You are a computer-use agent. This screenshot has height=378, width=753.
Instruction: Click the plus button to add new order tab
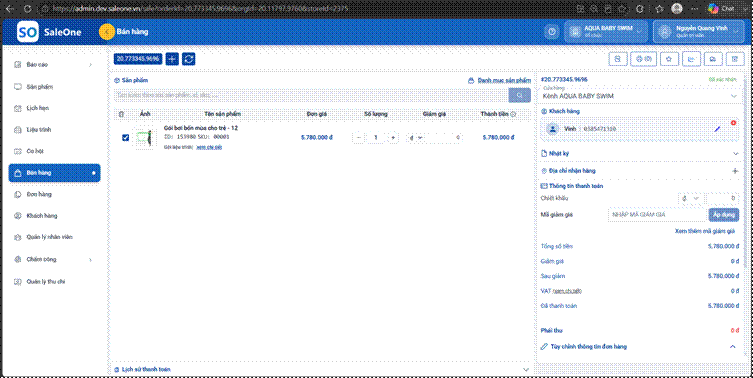click(172, 59)
